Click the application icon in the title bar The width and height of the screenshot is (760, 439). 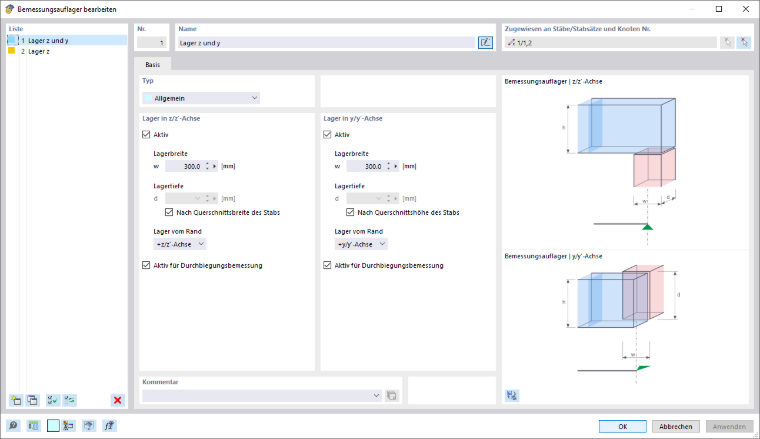pos(9,9)
